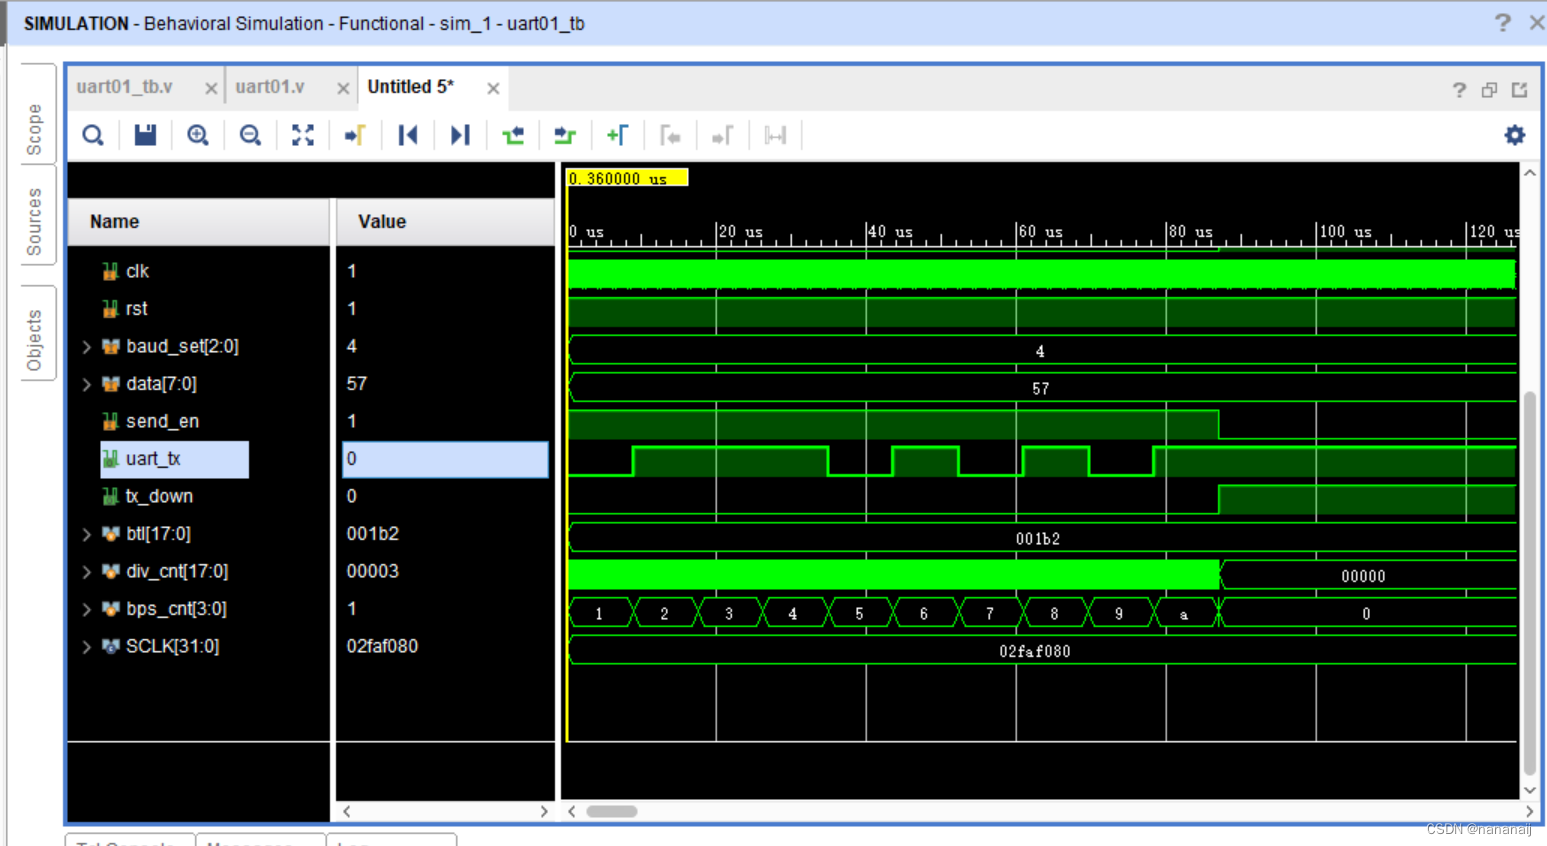Expand the bps_cnt[3:0] bus
The image size is (1547, 846).
(x=87, y=609)
